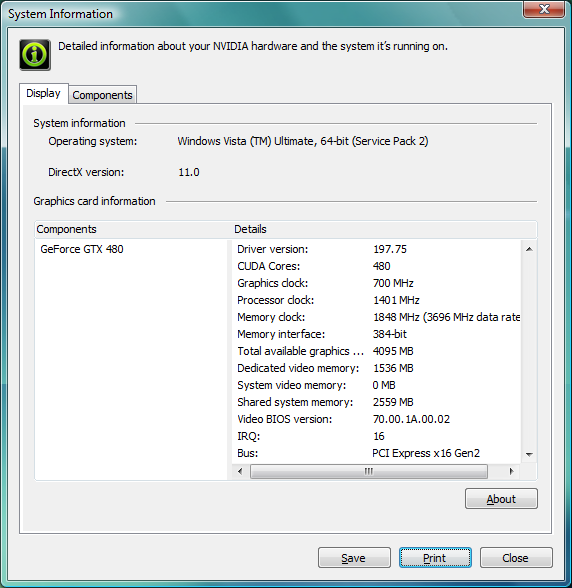
Task: Select the Display tab
Action: (x=44, y=93)
